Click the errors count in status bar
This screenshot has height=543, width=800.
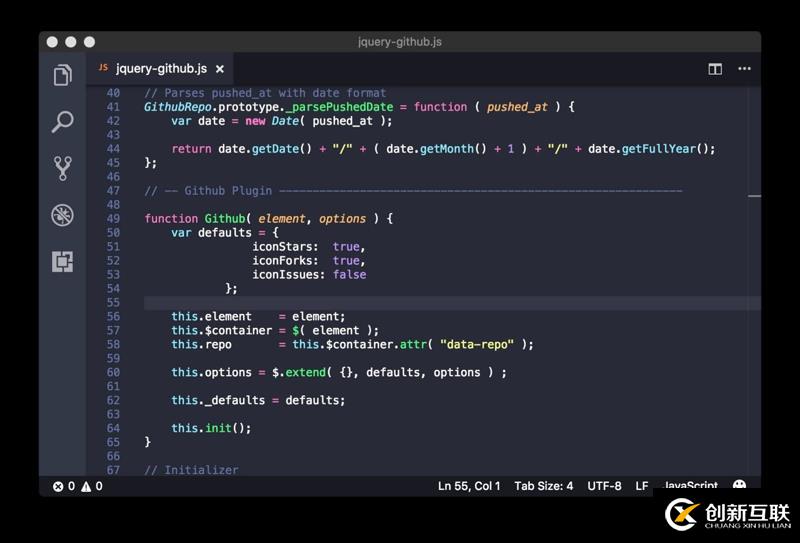pyautogui.click(x=64, y=486)
